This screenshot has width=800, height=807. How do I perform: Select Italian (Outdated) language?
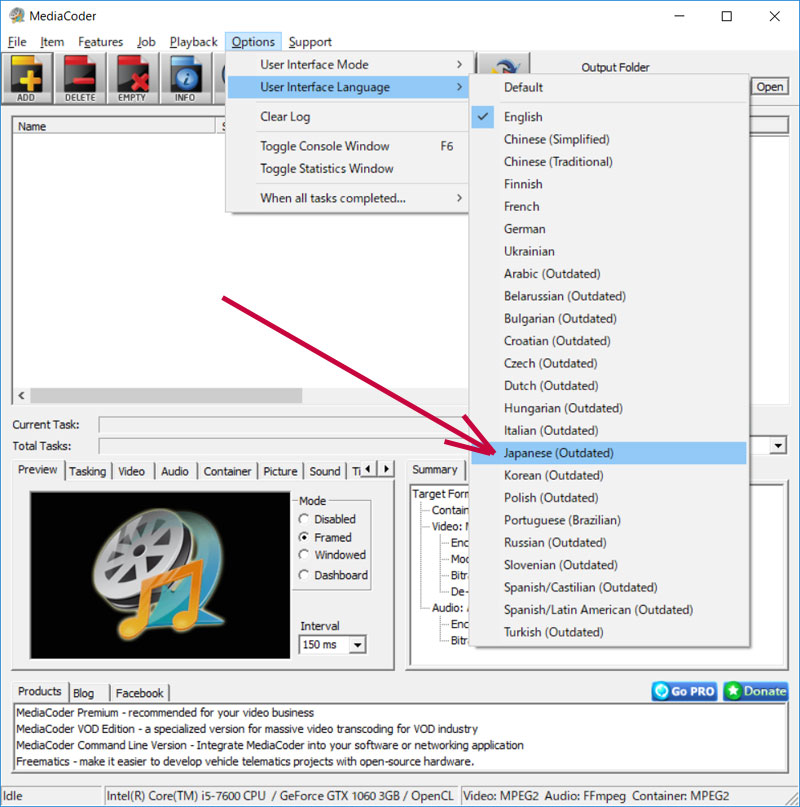coord(608,430)
